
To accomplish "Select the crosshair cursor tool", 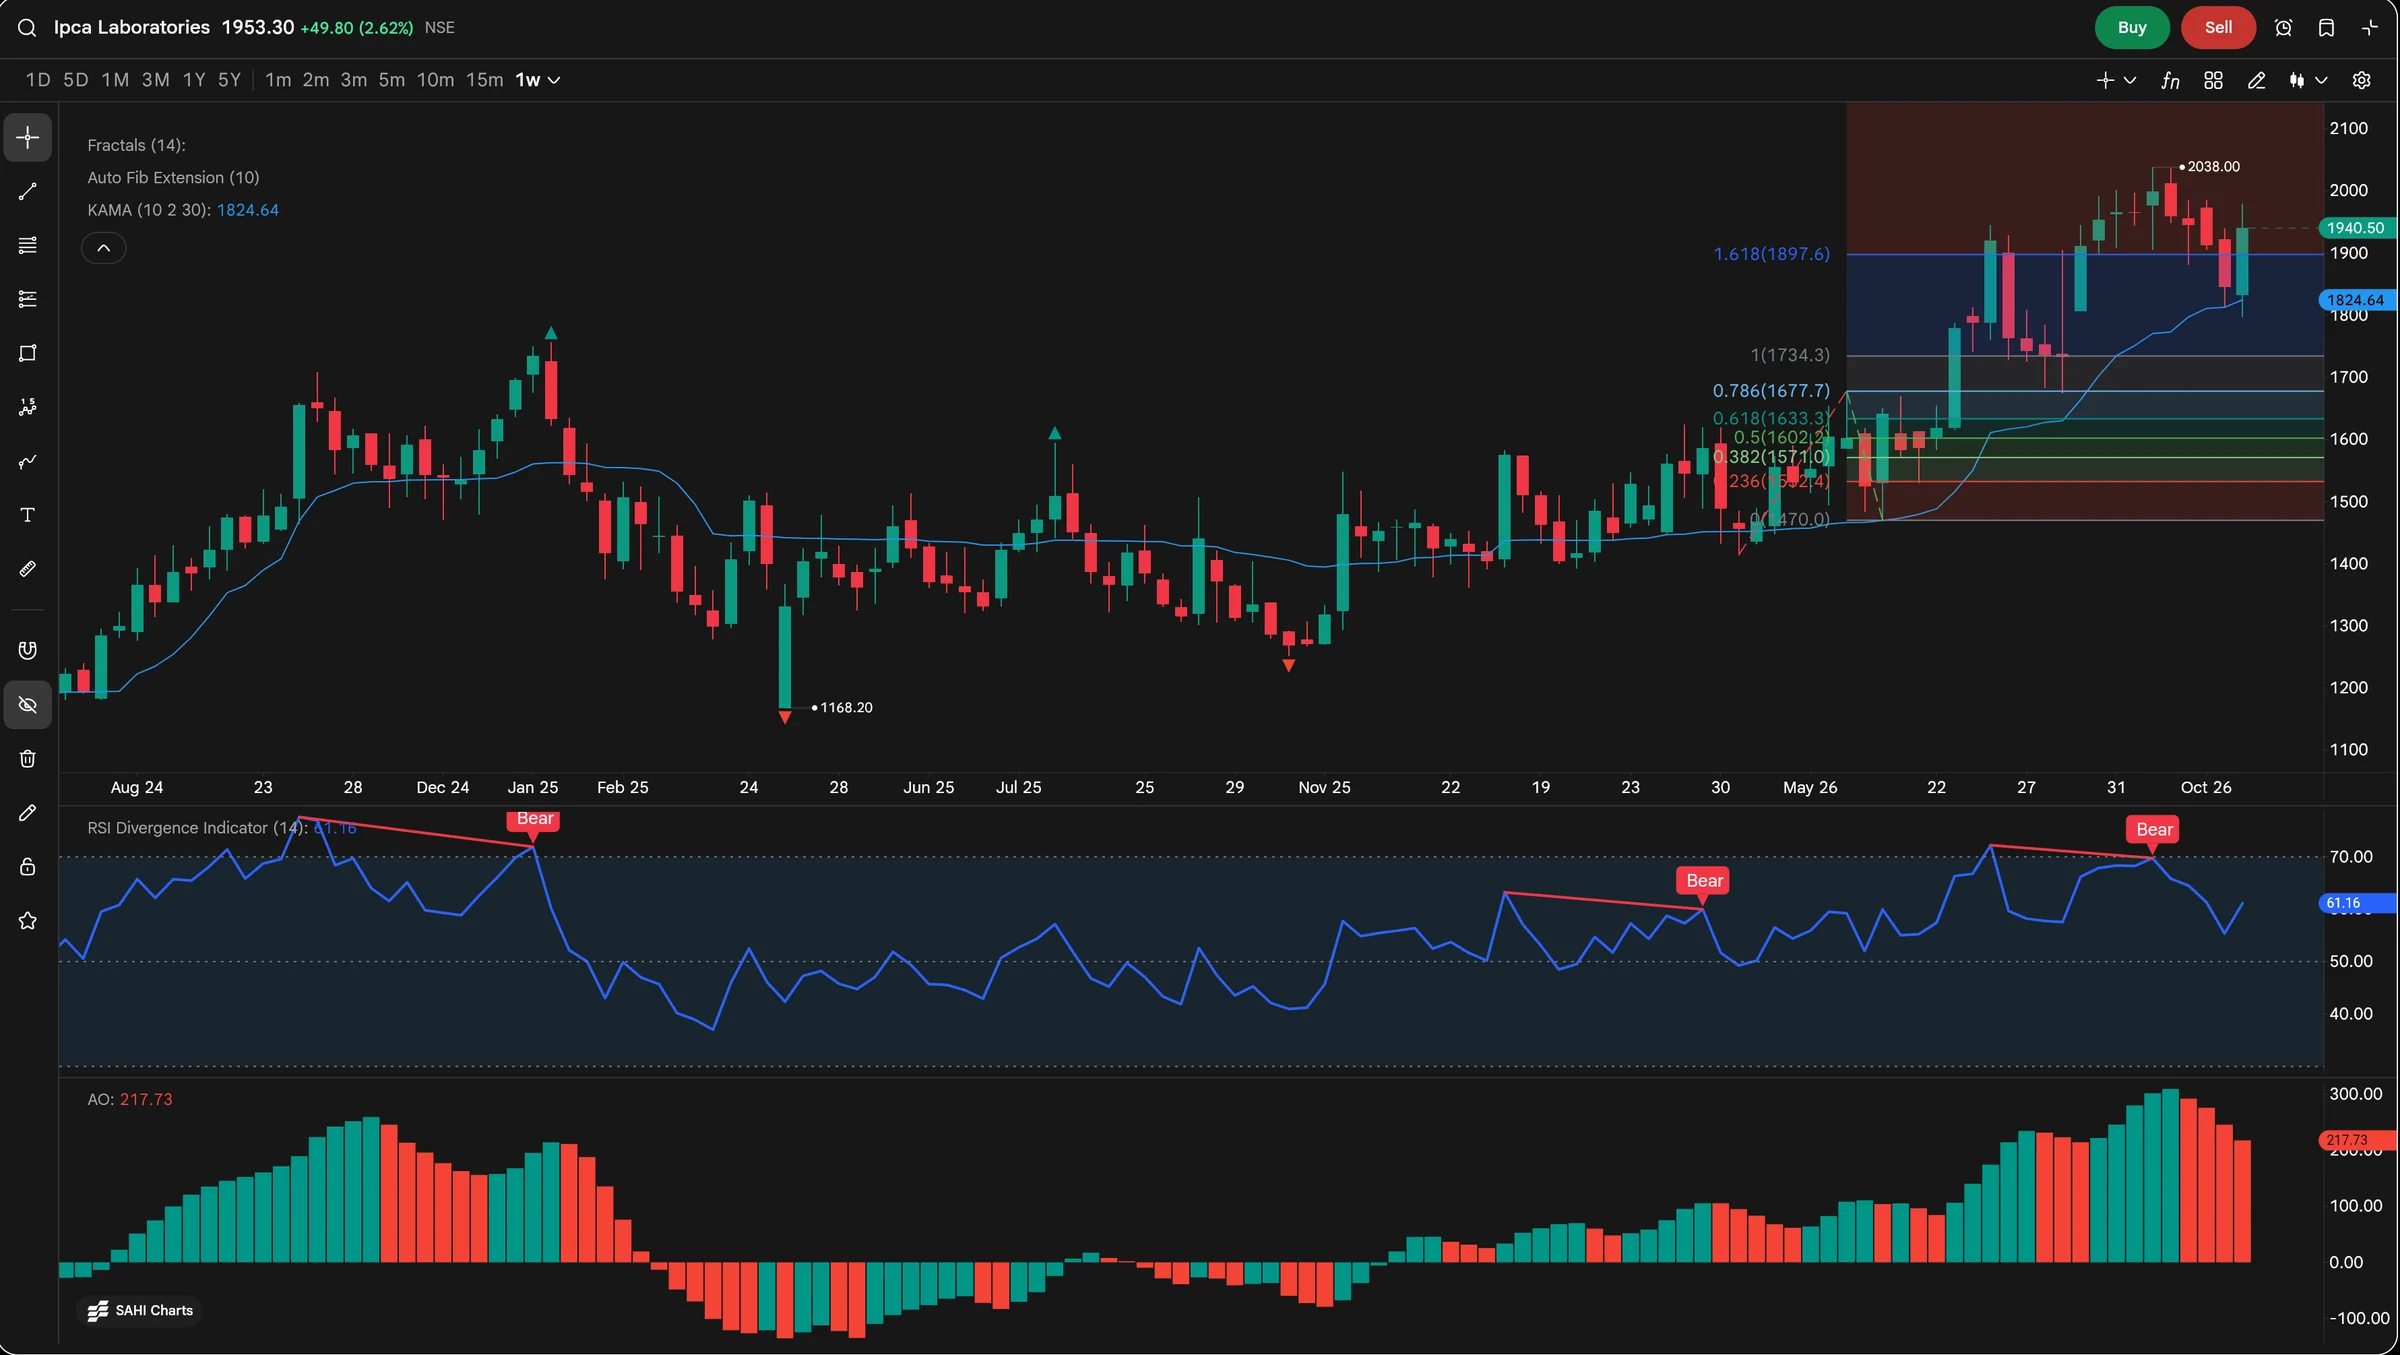I will click(x=28, y=137).
